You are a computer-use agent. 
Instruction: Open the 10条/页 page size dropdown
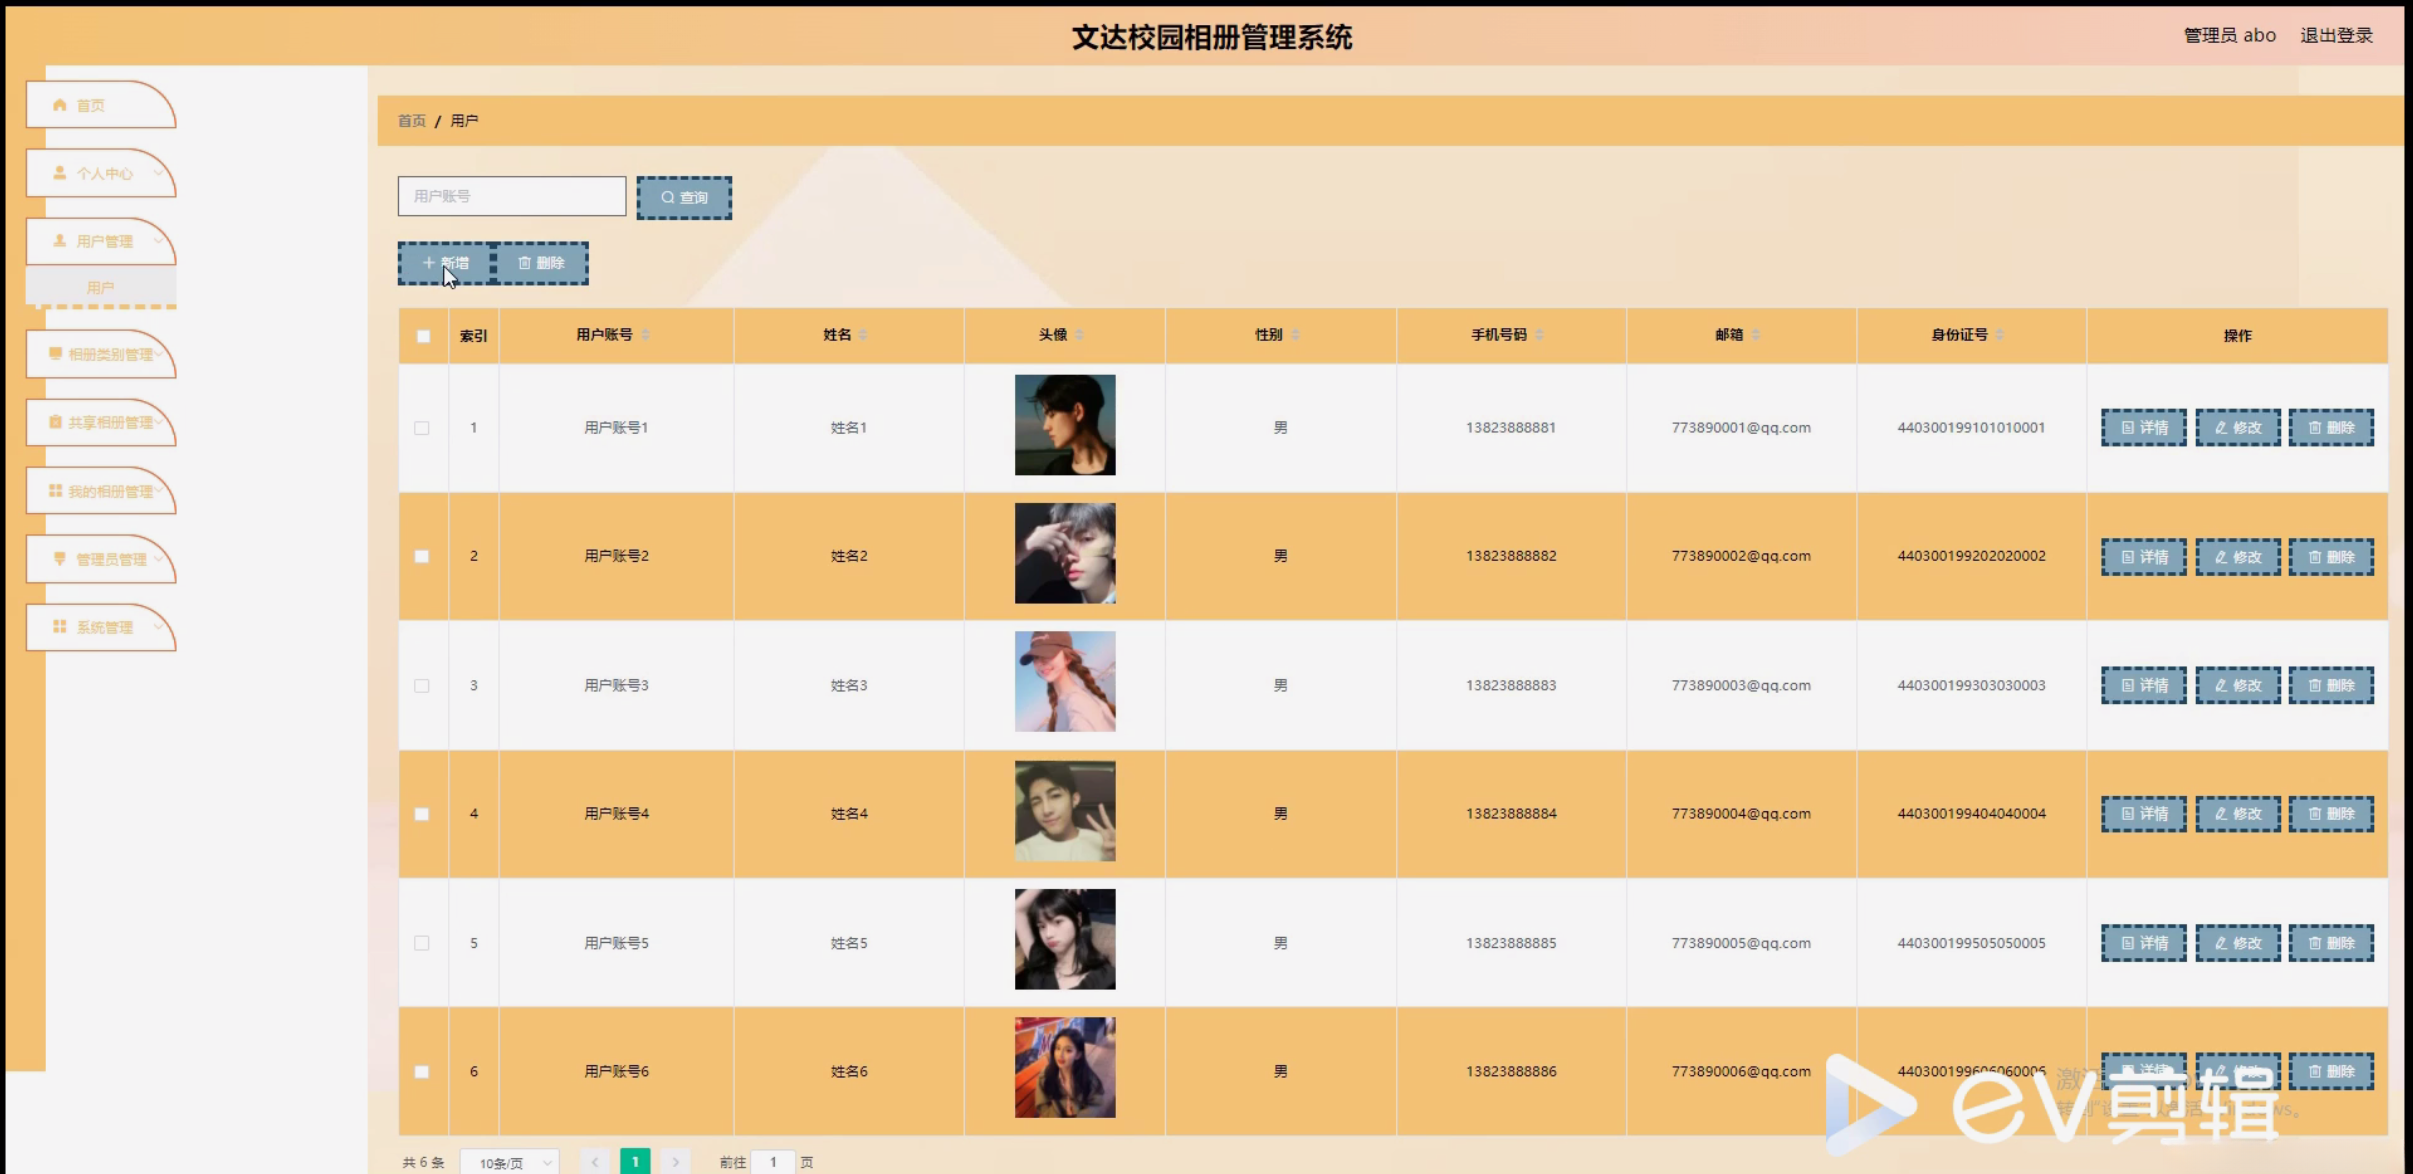tap(510, 1162)
